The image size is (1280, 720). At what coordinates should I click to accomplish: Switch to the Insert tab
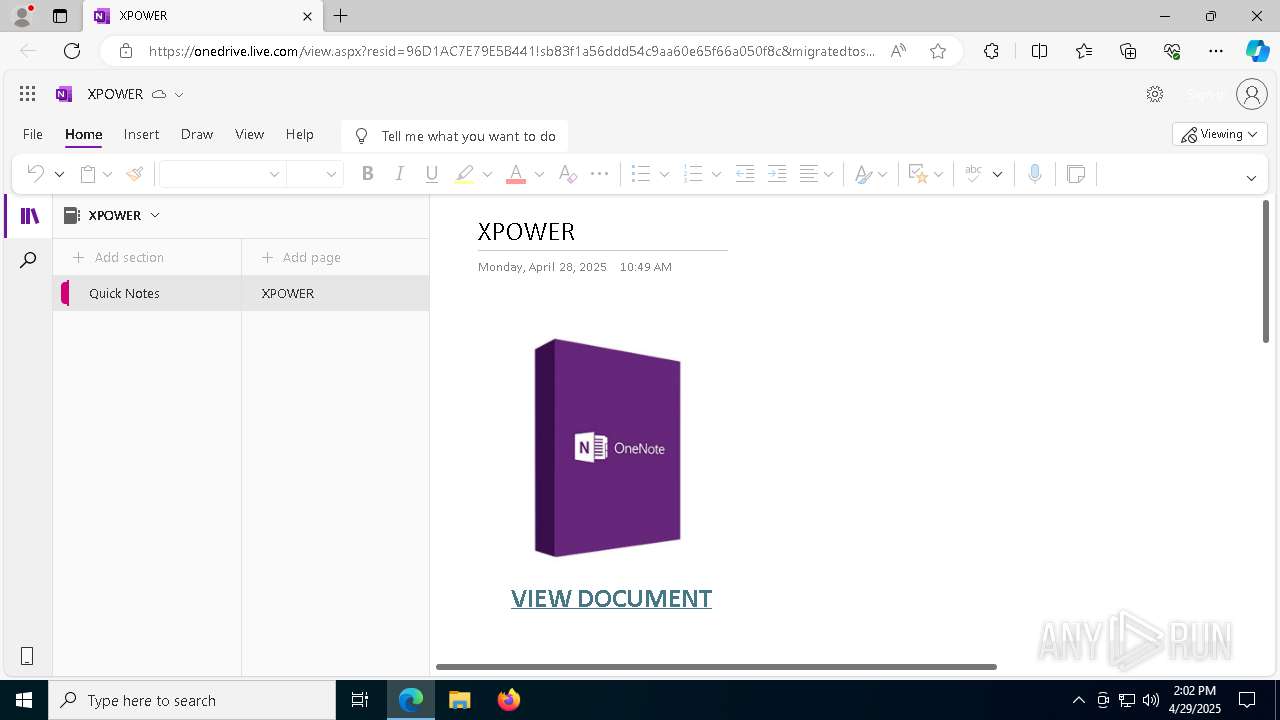tap(141, 134)
